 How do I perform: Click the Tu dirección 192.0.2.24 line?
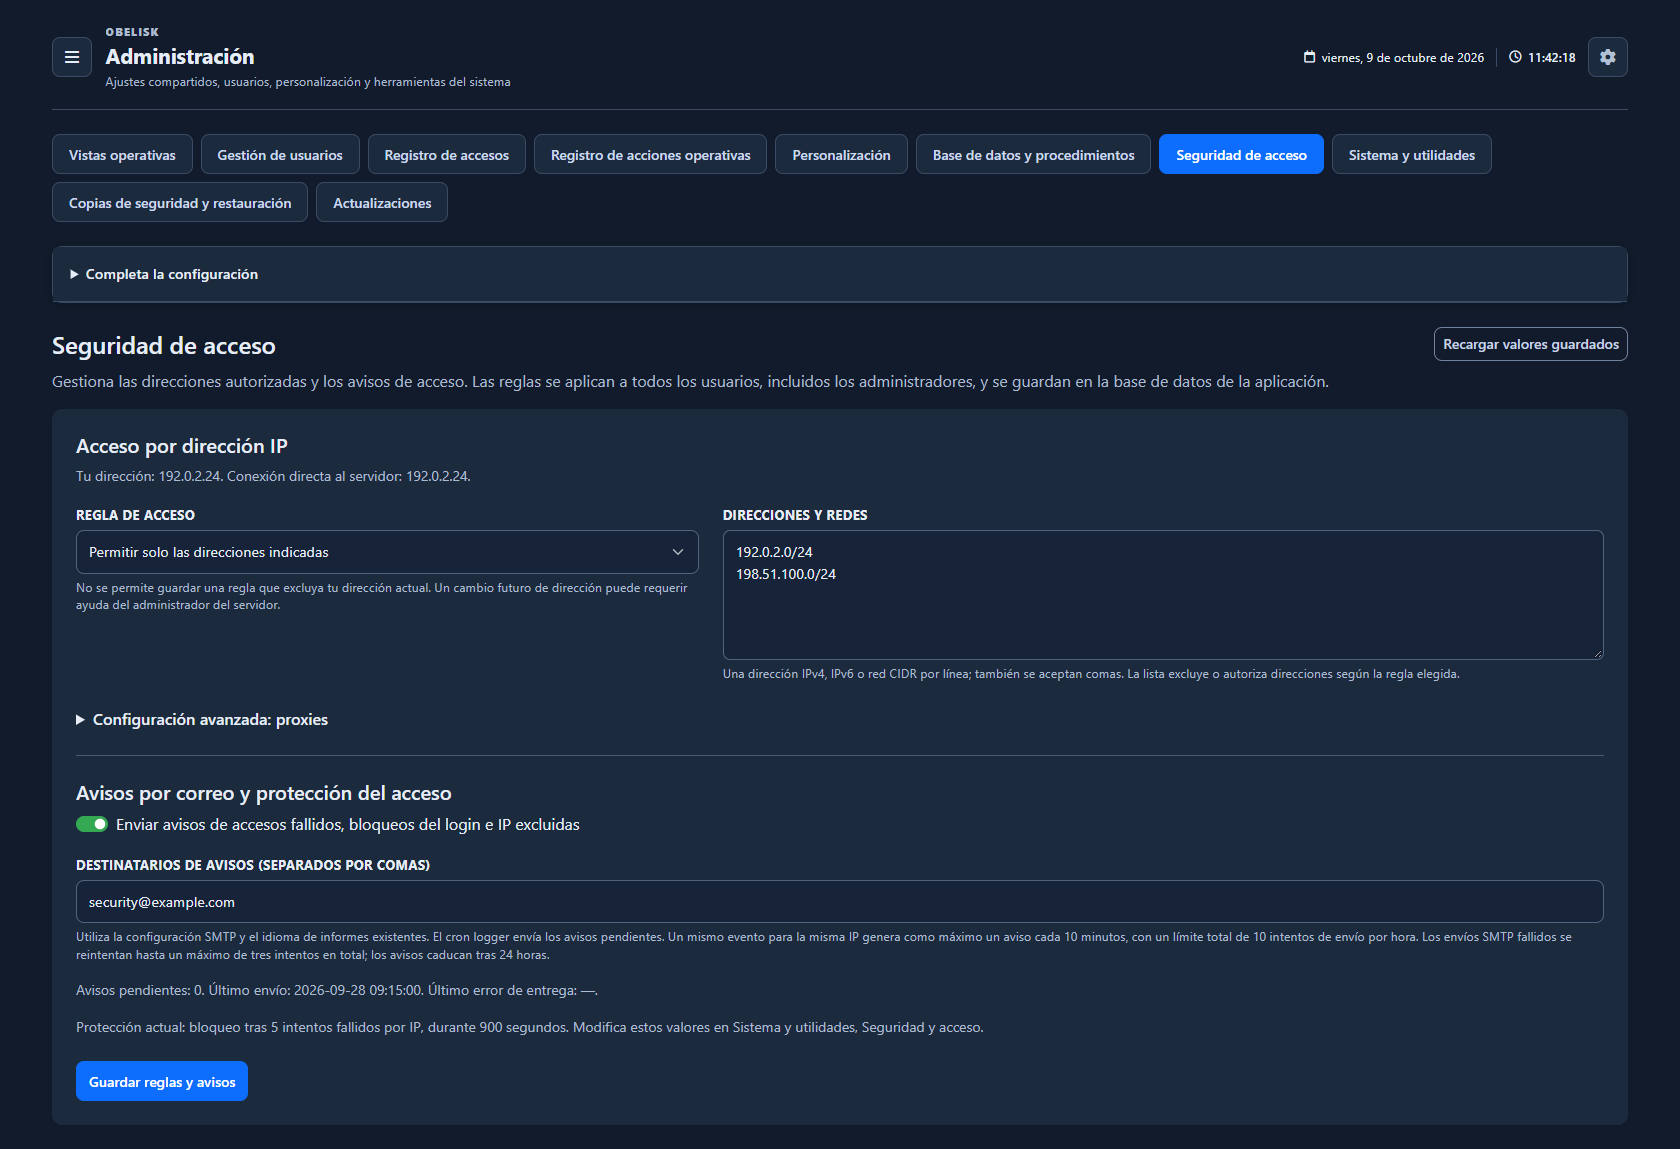tap(273, 476)
